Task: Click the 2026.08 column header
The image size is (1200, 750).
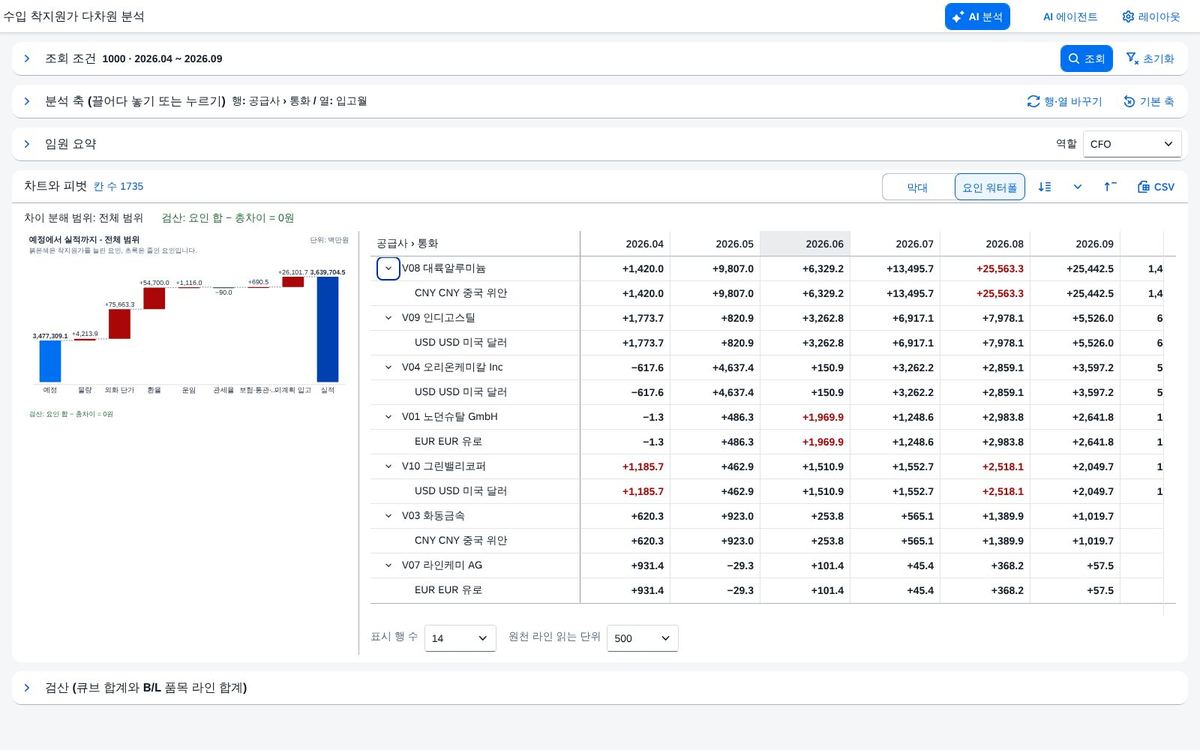Action: point(985,243)
